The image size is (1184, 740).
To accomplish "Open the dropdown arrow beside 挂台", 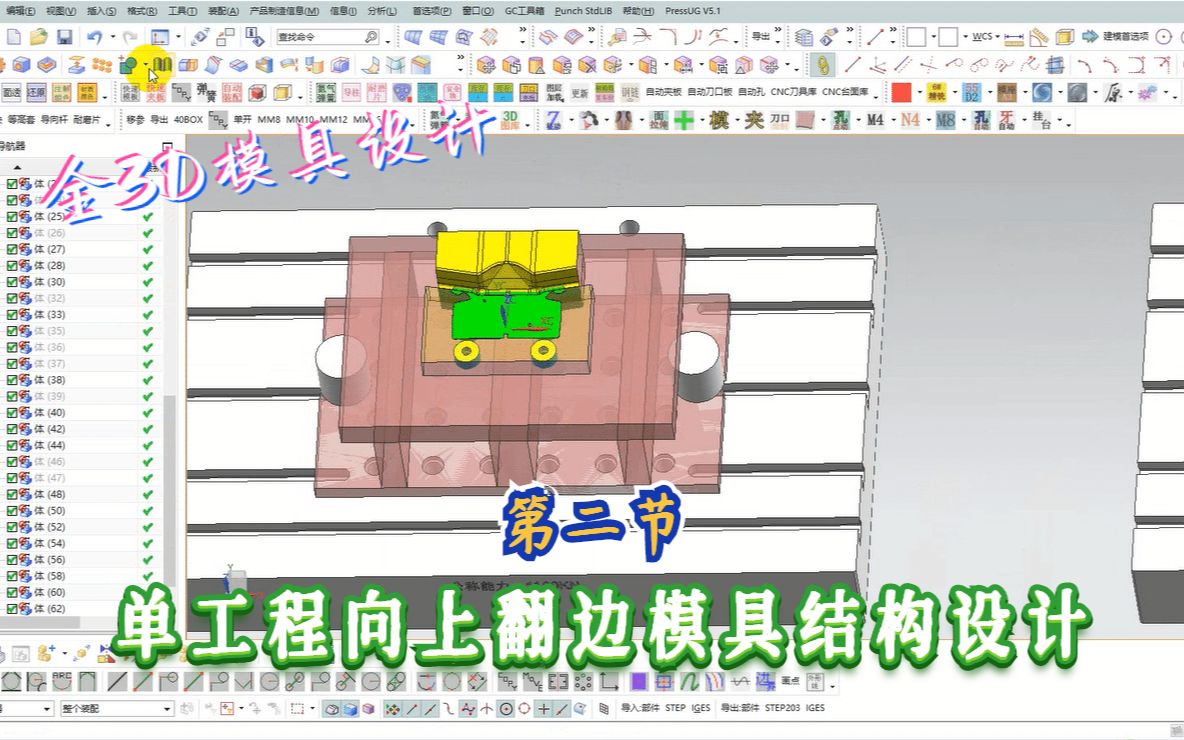I will point(1058,121).
